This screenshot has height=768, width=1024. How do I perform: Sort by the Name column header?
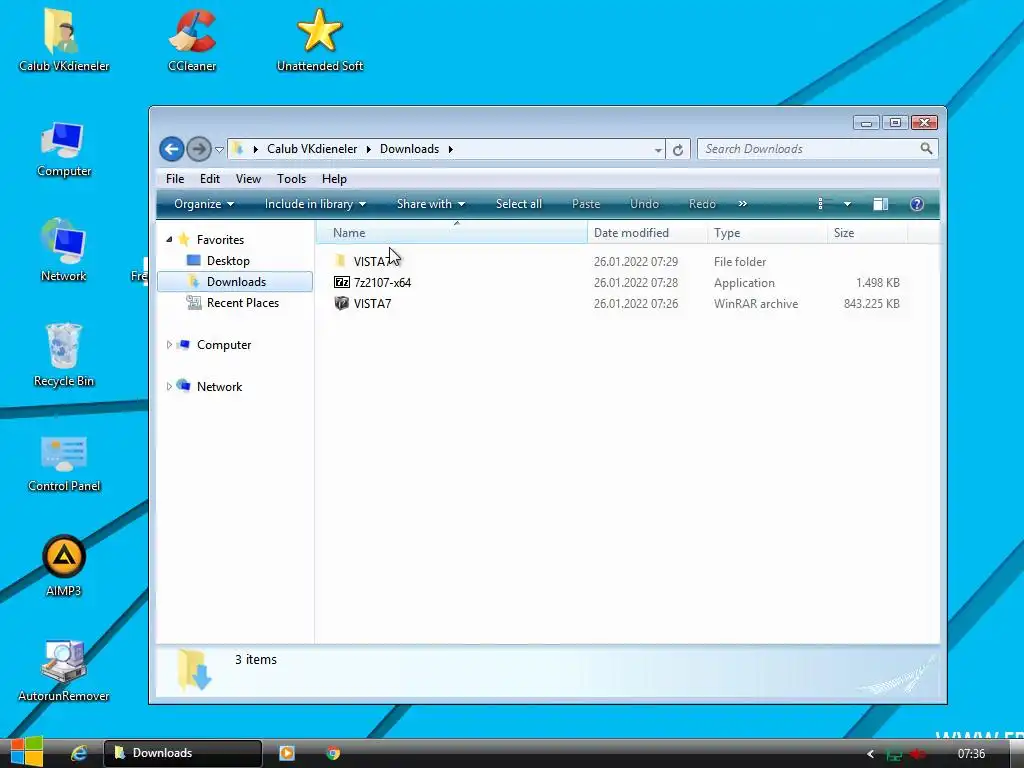452,232
